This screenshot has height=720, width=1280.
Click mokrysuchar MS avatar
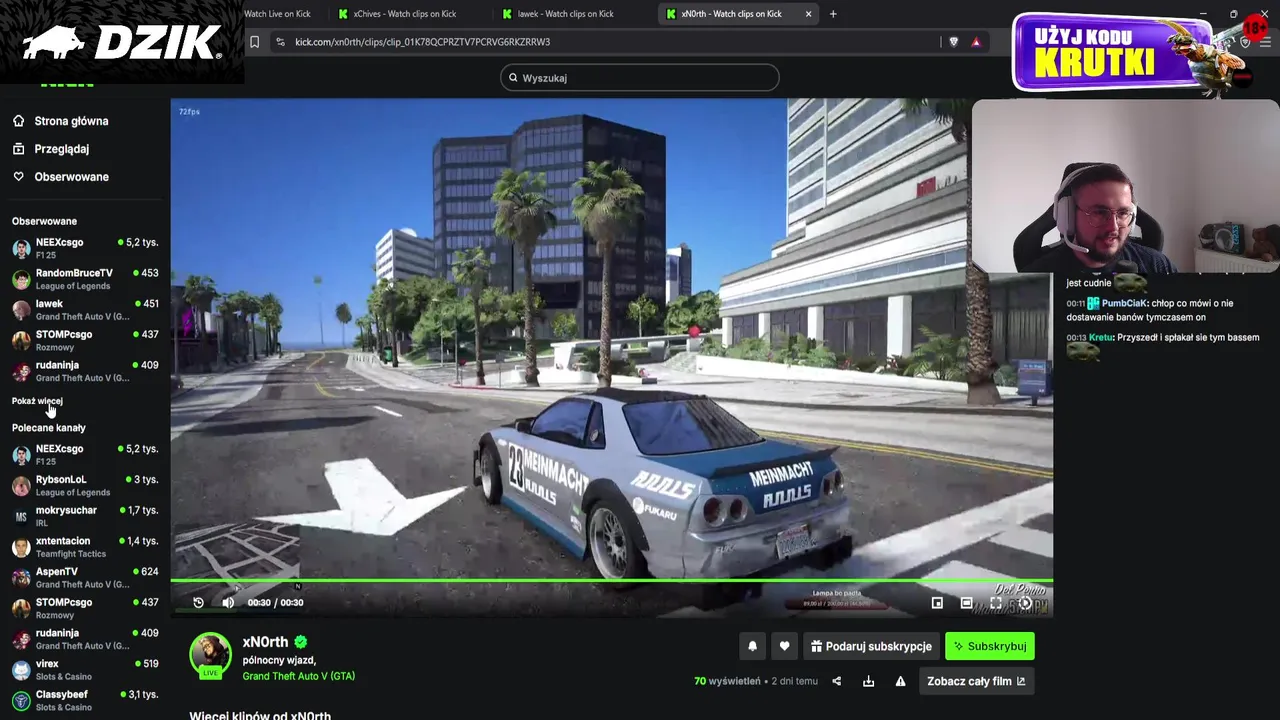click(x=21, y=517)
